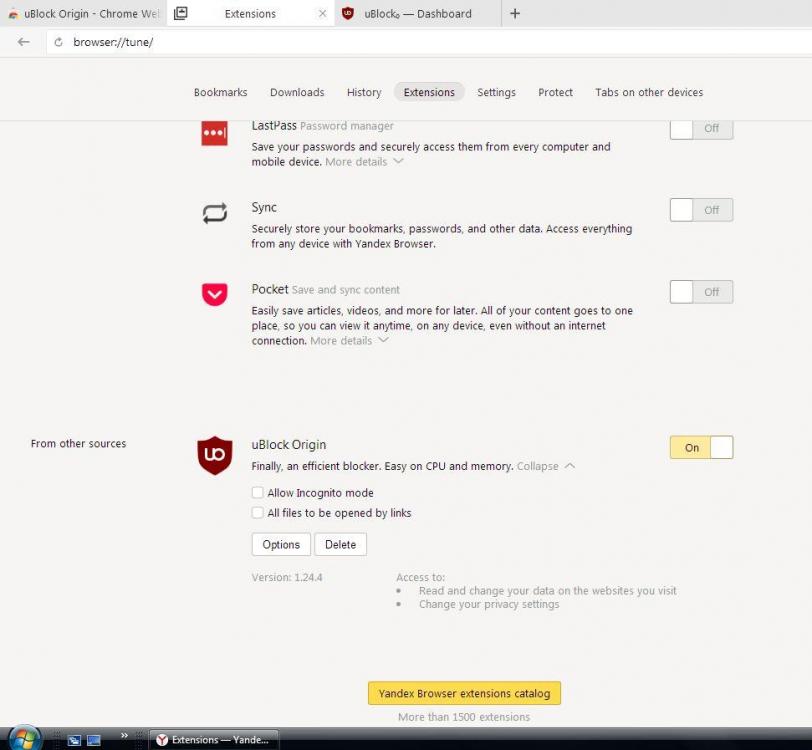This screenshot has height=750, width=812.
Task: Open a new tab with the plus icon
Action: pos(515,14)
